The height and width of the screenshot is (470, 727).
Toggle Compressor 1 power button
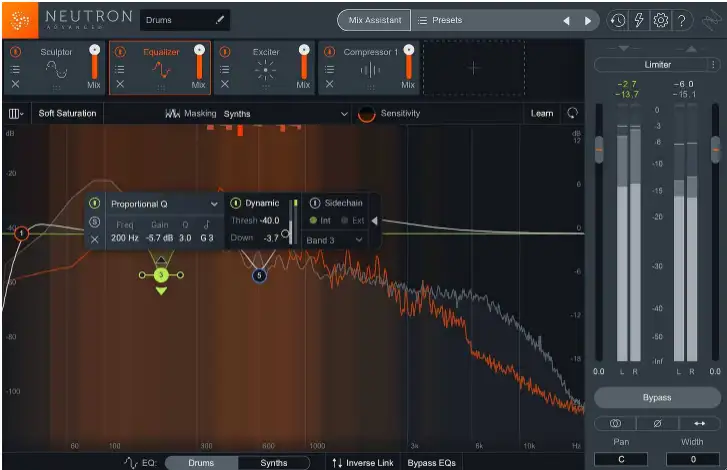tap(329, 52)
